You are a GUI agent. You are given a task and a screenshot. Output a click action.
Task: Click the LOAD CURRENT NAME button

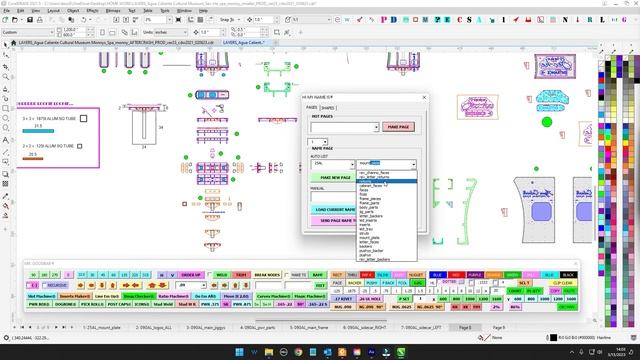(x=333, y=210)
